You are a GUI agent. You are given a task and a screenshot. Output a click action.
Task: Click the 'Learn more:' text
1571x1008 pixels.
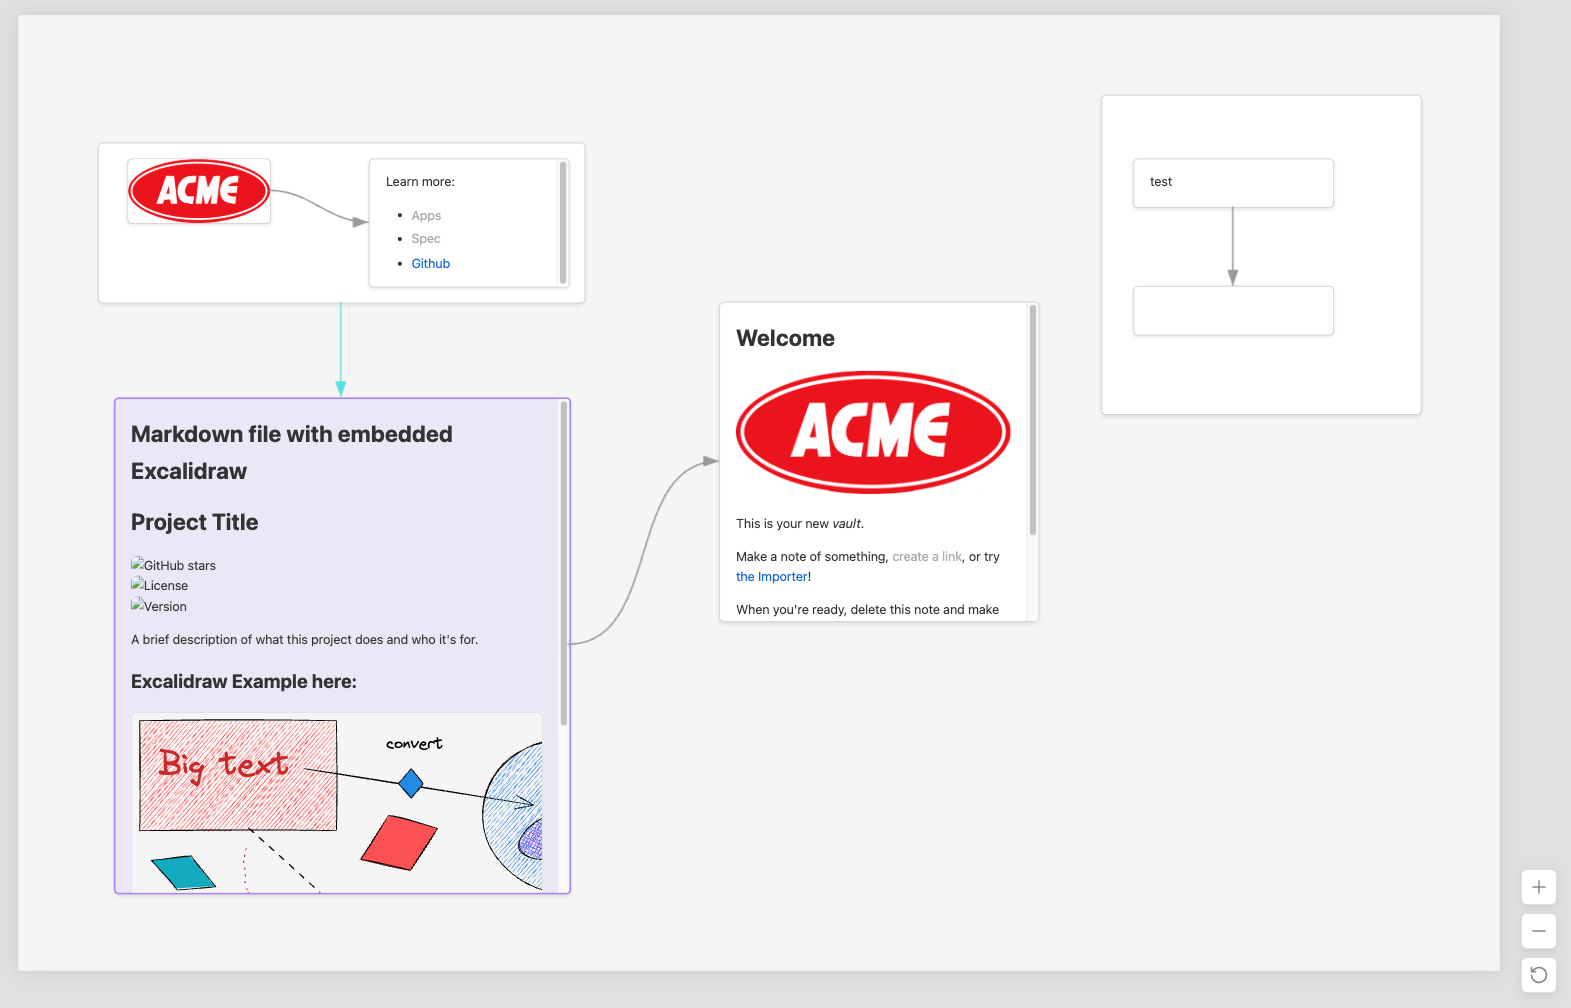(420, 182)
